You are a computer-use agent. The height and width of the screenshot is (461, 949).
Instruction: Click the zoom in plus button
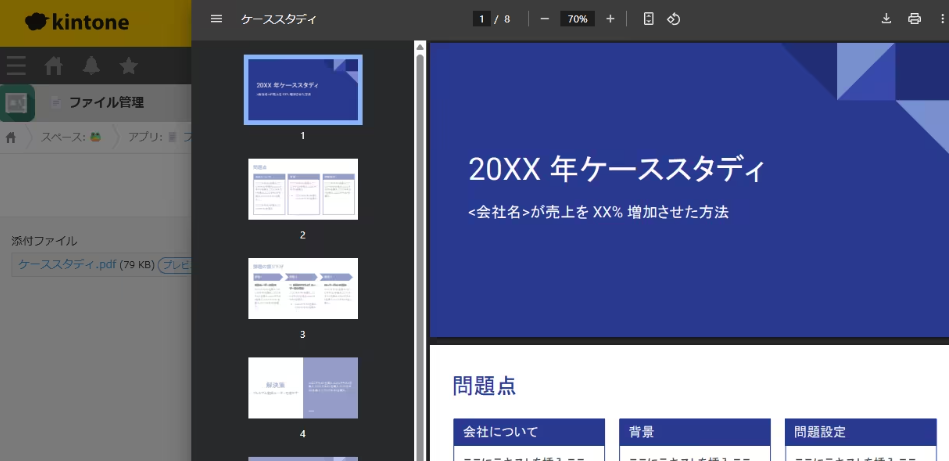pyautogui.click(x=610, y=19)
